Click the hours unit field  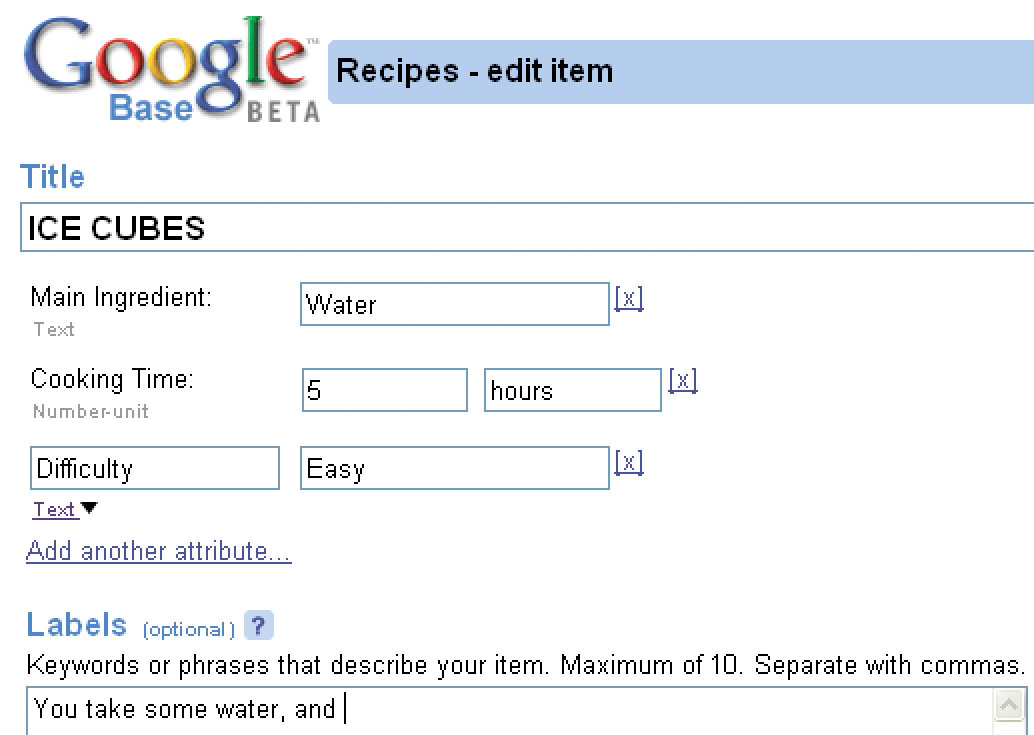572,390
